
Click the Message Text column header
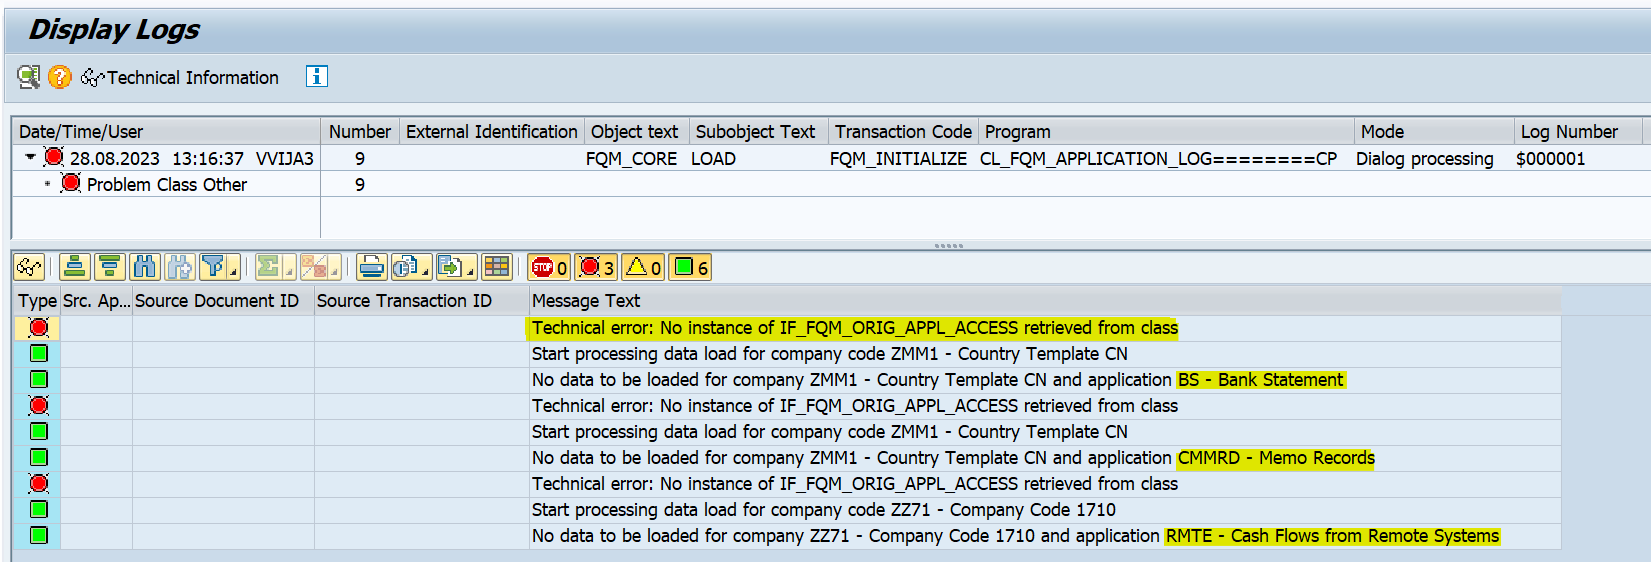(1045, 301)
